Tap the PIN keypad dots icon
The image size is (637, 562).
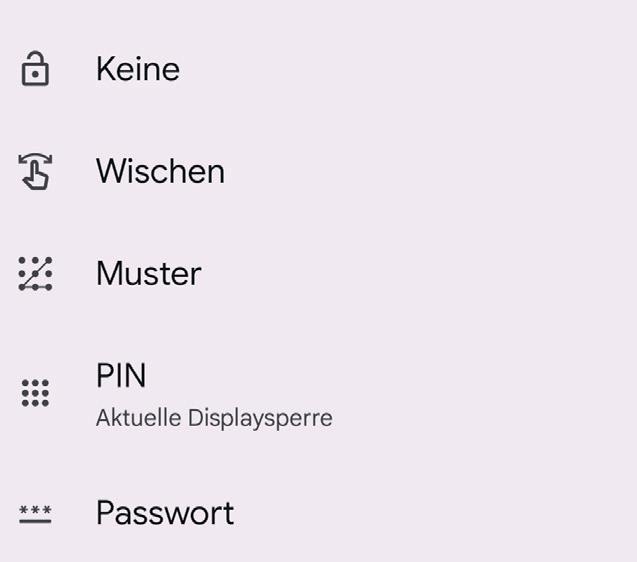point(35,393)
